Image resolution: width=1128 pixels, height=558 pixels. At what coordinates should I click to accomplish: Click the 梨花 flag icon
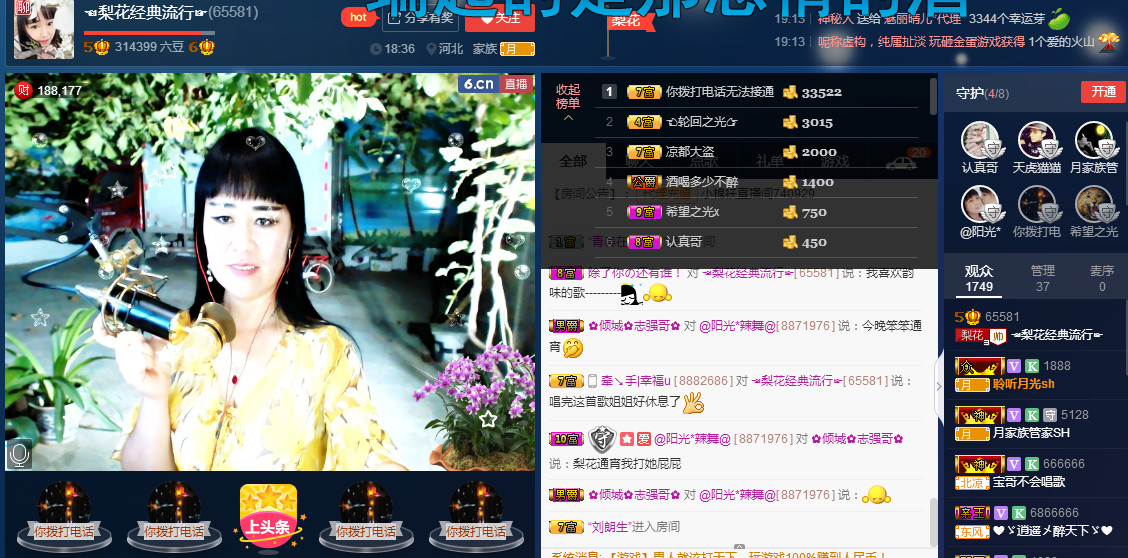[626, 22]
